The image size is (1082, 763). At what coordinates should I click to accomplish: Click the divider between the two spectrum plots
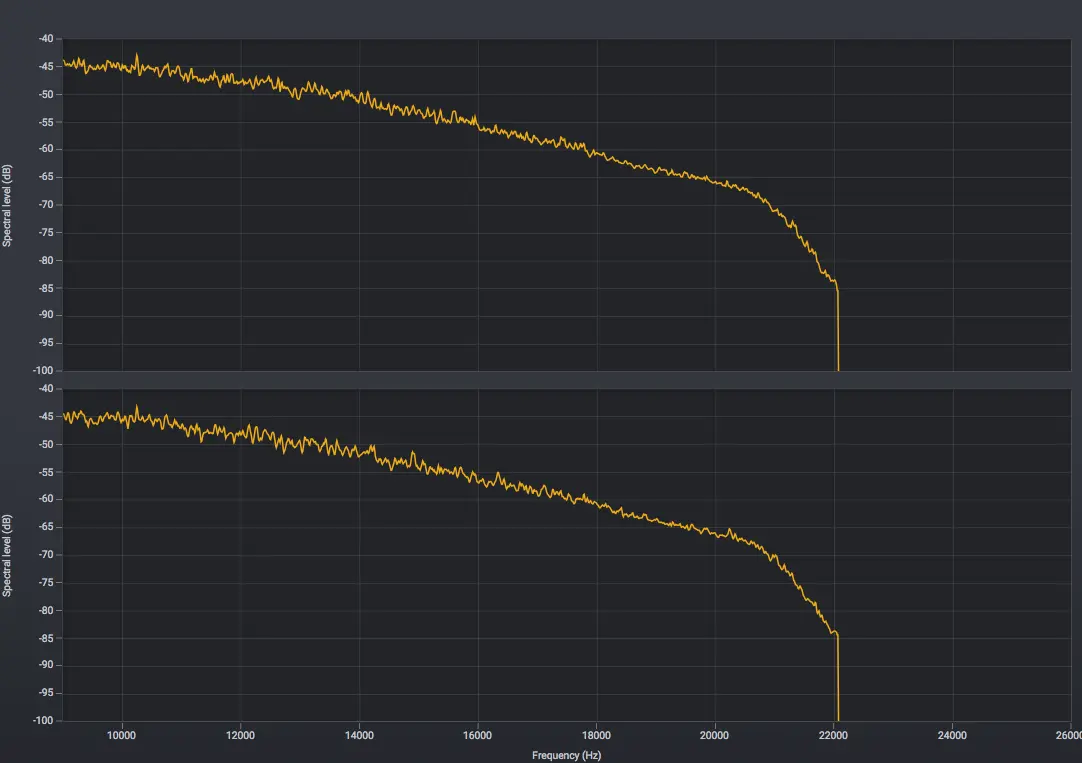click(566, 380)
